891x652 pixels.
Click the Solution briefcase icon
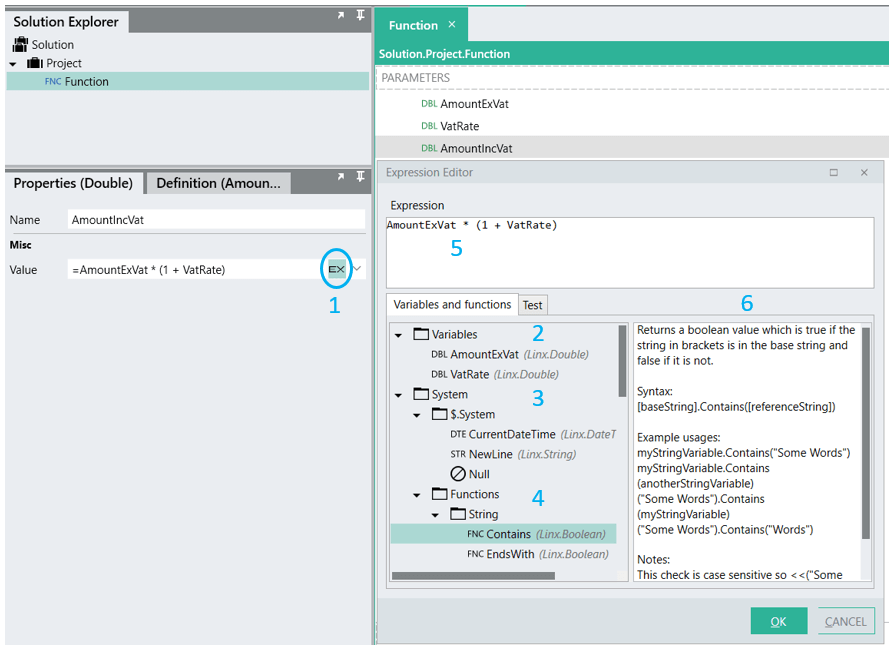pyautogui.click(x=20, y=44)
